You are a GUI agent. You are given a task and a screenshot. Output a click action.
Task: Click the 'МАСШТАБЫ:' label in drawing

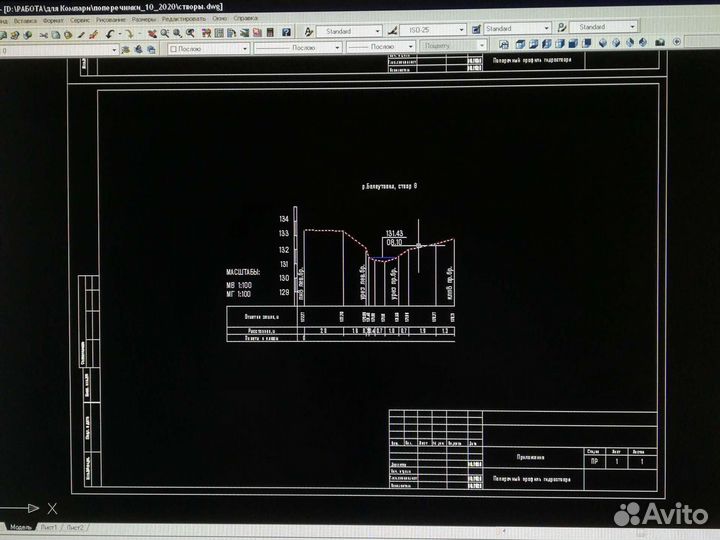(243, 272)
